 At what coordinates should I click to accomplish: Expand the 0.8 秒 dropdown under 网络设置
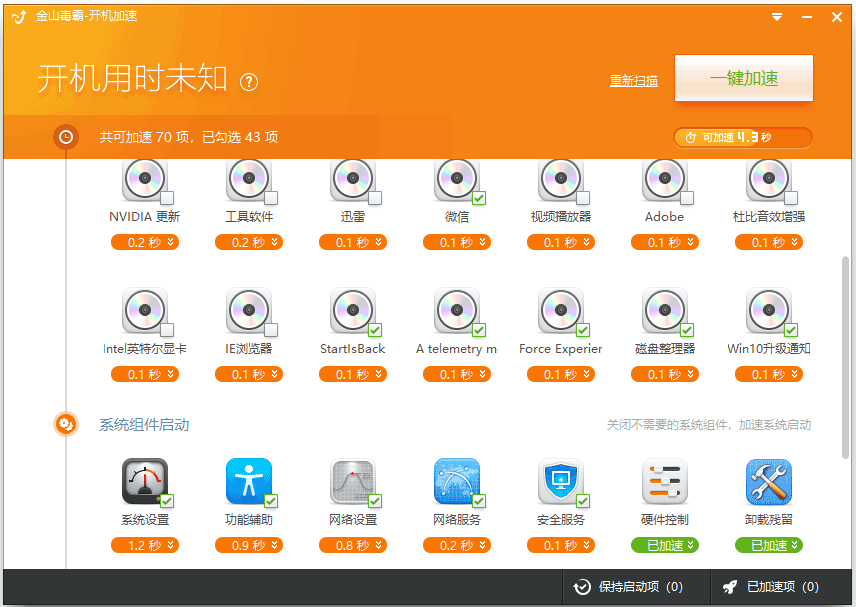pyautogui.click(x=353, y=545)
